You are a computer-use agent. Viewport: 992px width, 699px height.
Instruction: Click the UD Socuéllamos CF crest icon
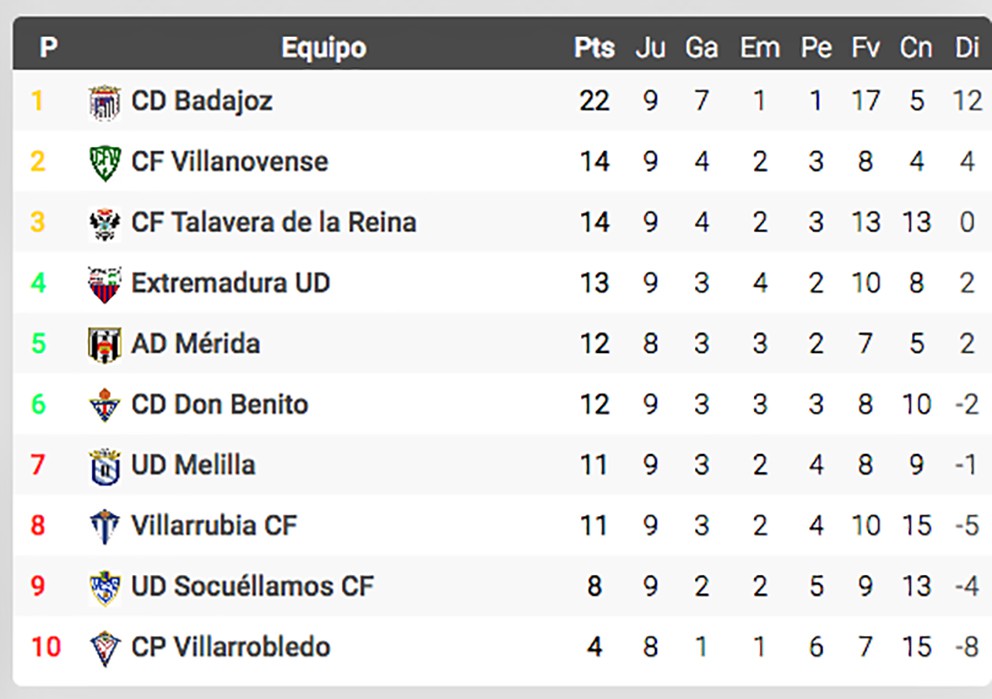pos(104,587)
